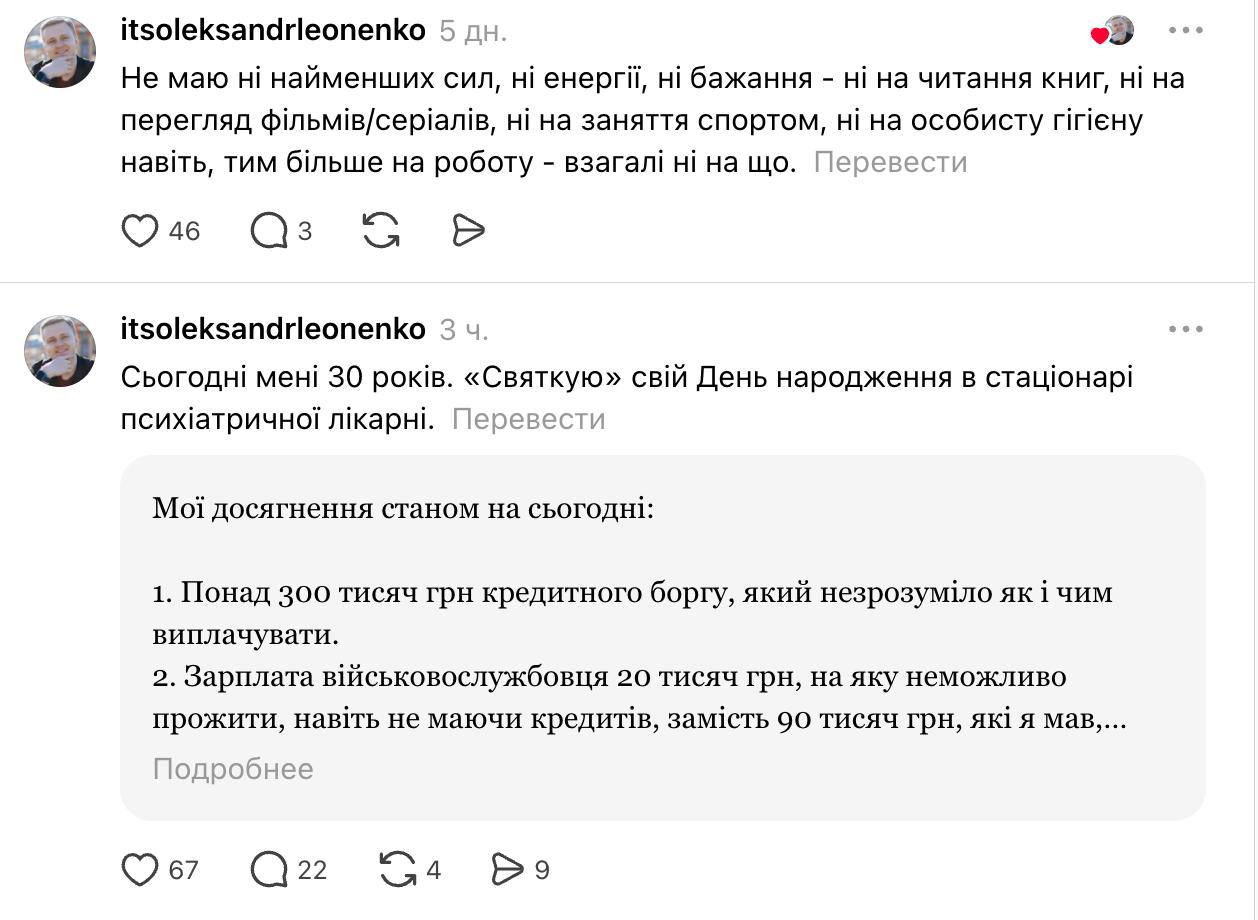The width and height of the screenshot is (1258, 920).
Task: Like the first post with the heart icon
Action: [x=140, y=231]
